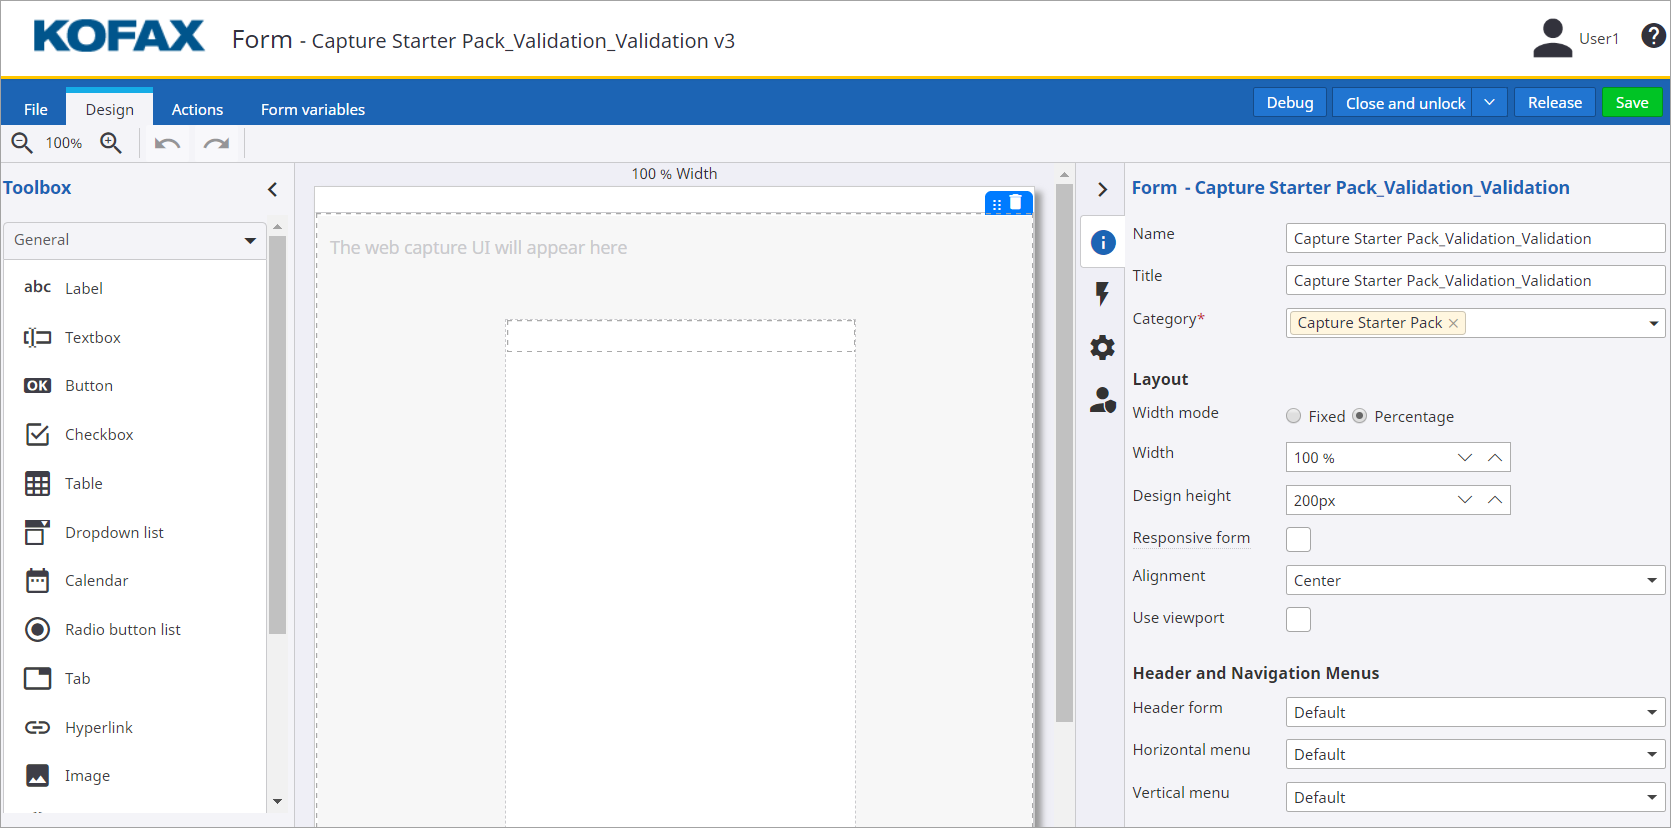Increase the Design height value with up arrow
1671x828 pixels.
point(1494,500)
